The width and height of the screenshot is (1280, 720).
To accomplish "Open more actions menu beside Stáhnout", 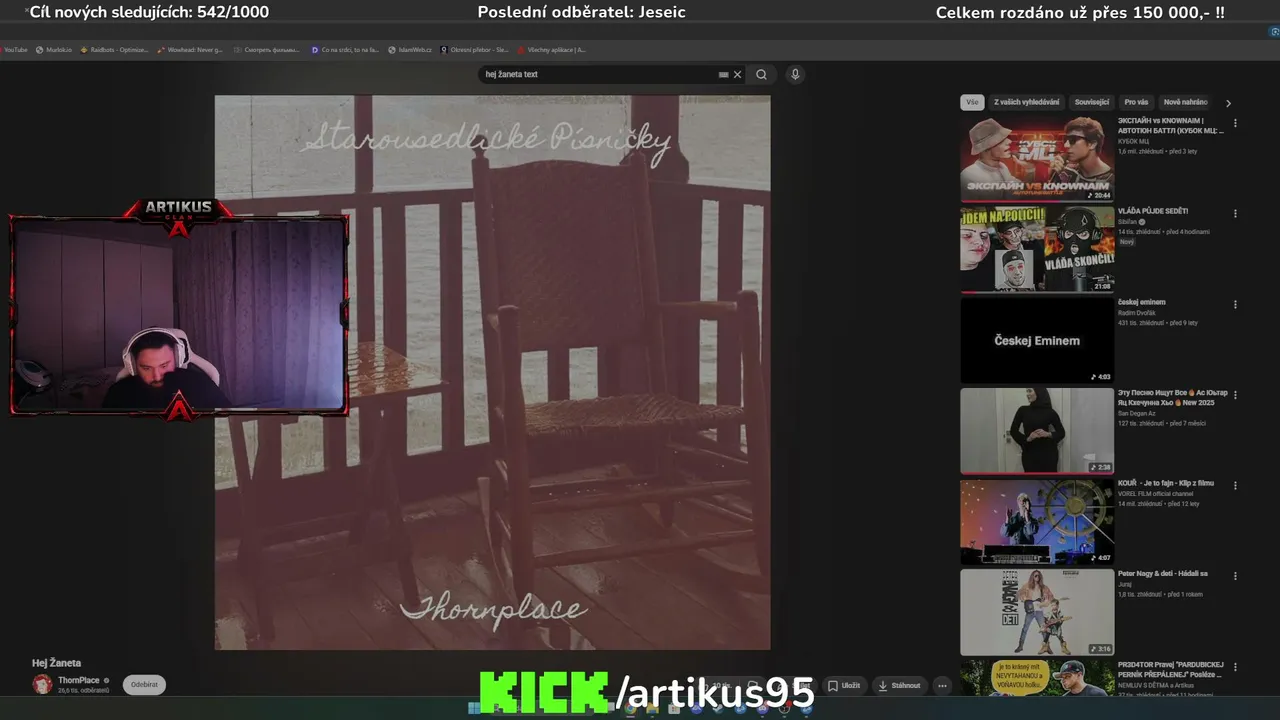I will pyautogui.click(x=942, y=686).
